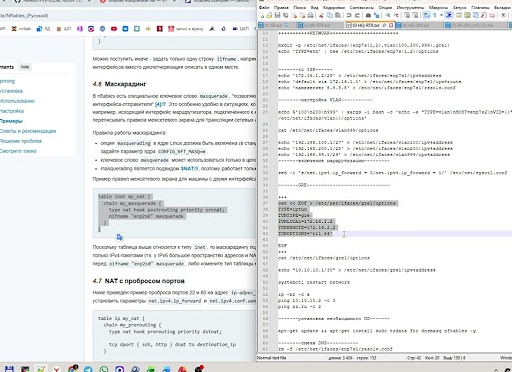Open the Советы и рекомендации contents link
The height and width of the screenshot is (372, 512).
coord(28,131)
